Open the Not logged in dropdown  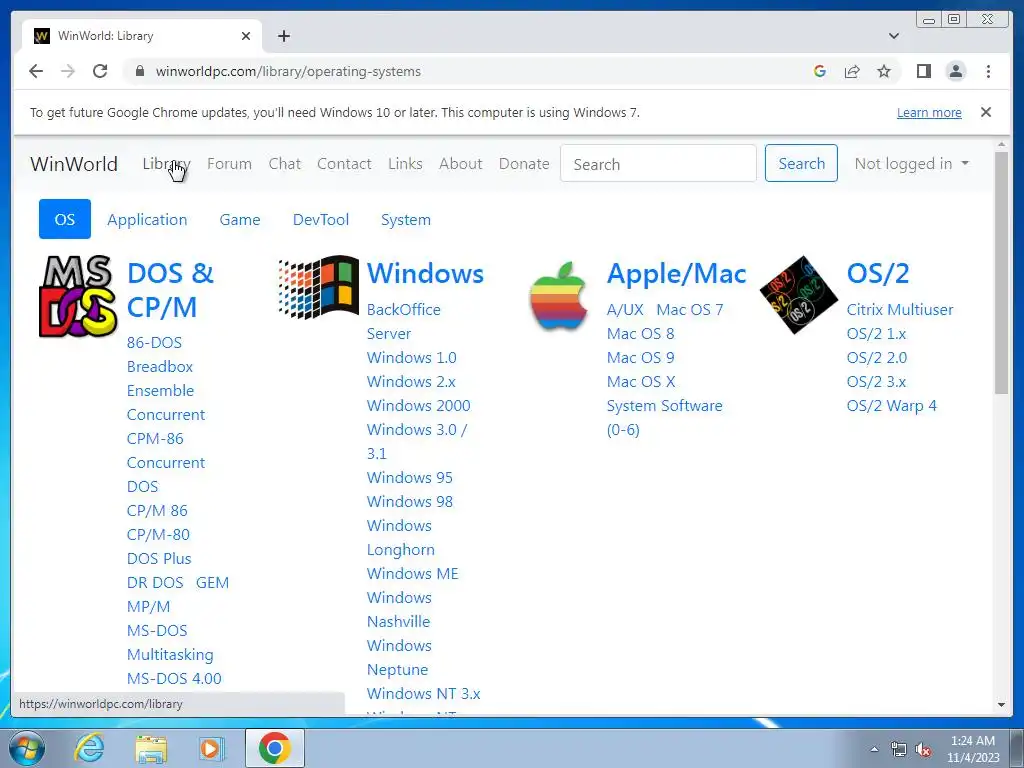(x=912, y=164)
